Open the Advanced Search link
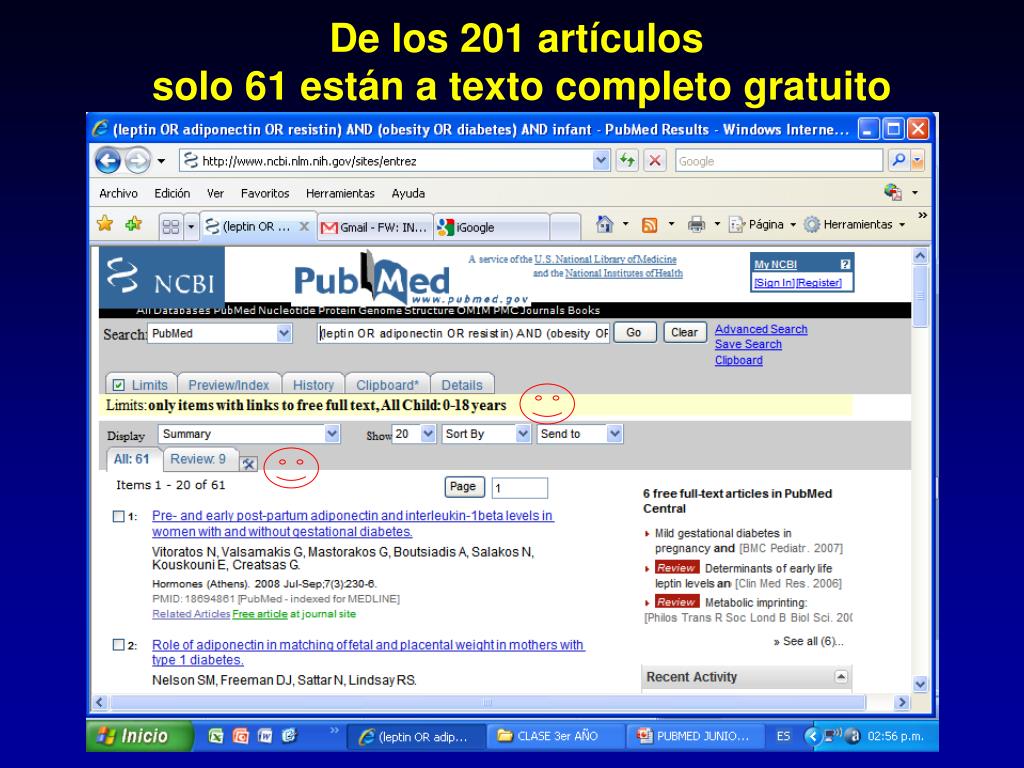The image size is (1024, 768). tap(761, 329)
